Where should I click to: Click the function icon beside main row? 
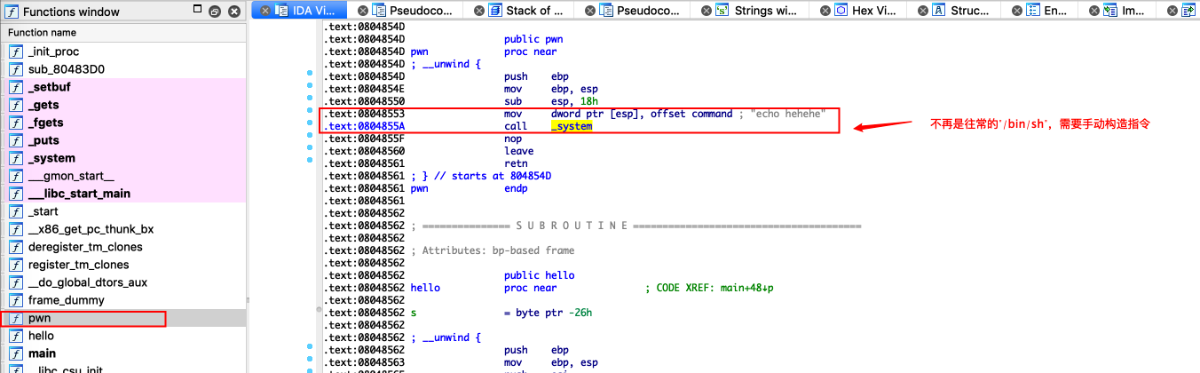(x=15, y=353)
